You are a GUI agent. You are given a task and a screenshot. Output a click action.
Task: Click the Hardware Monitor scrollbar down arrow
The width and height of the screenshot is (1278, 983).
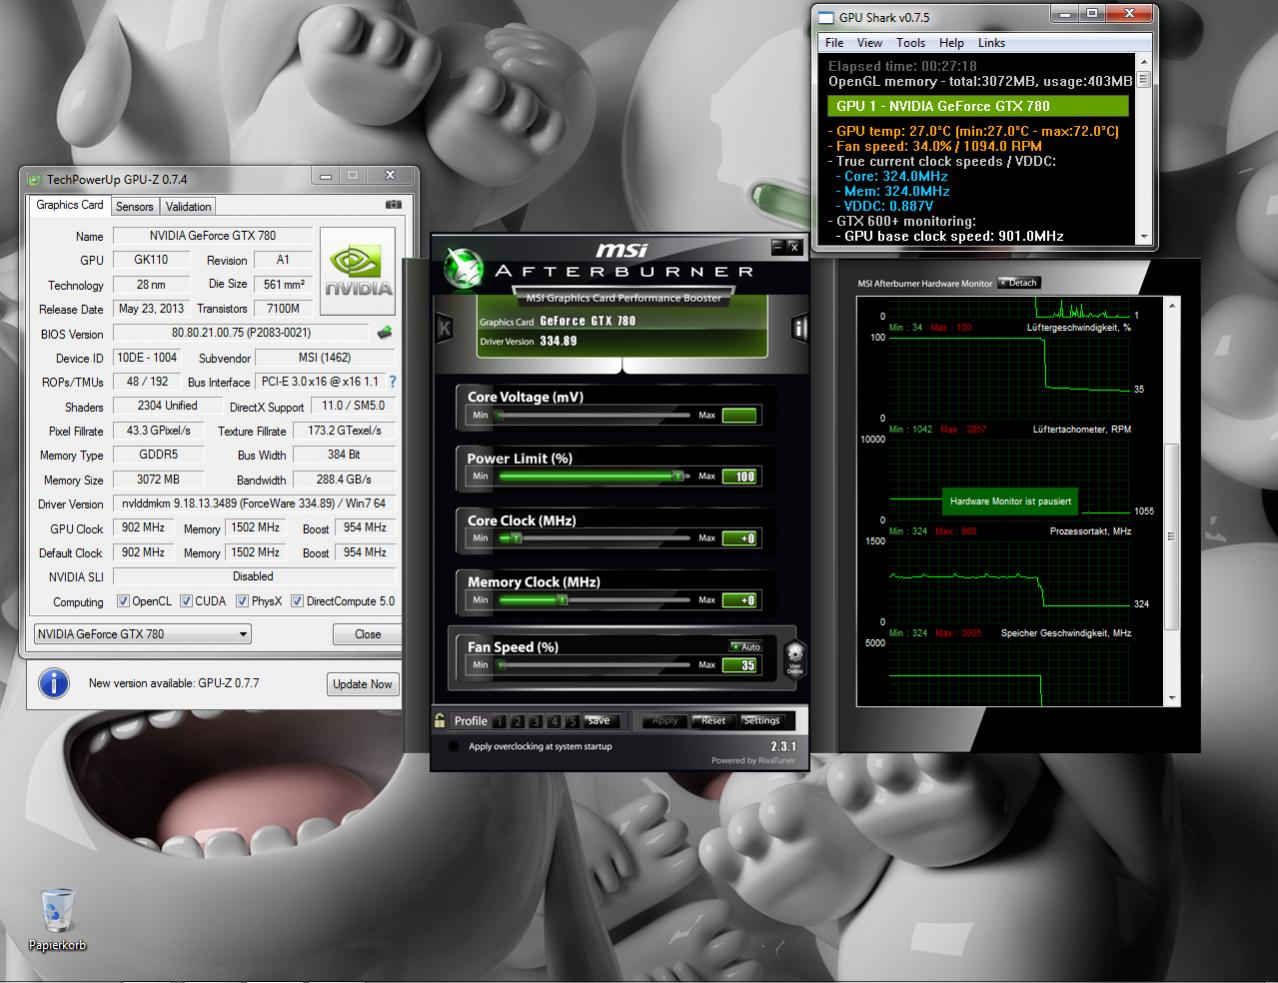point(1173,698)
